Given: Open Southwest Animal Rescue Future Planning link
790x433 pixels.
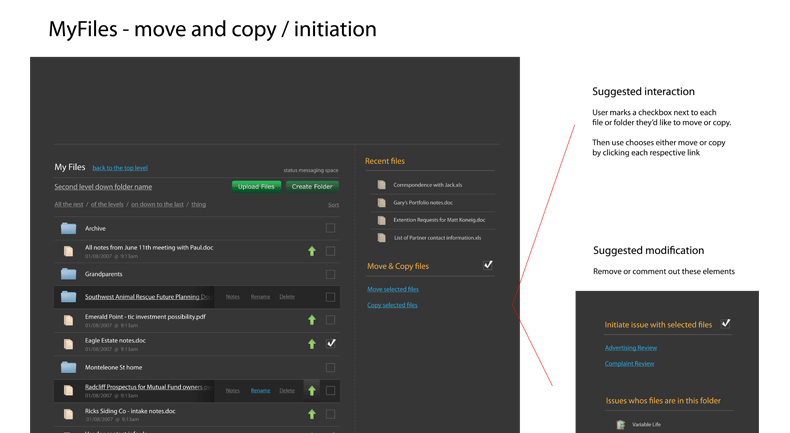Looking at the screenshot, I should (x=148, y=297).
